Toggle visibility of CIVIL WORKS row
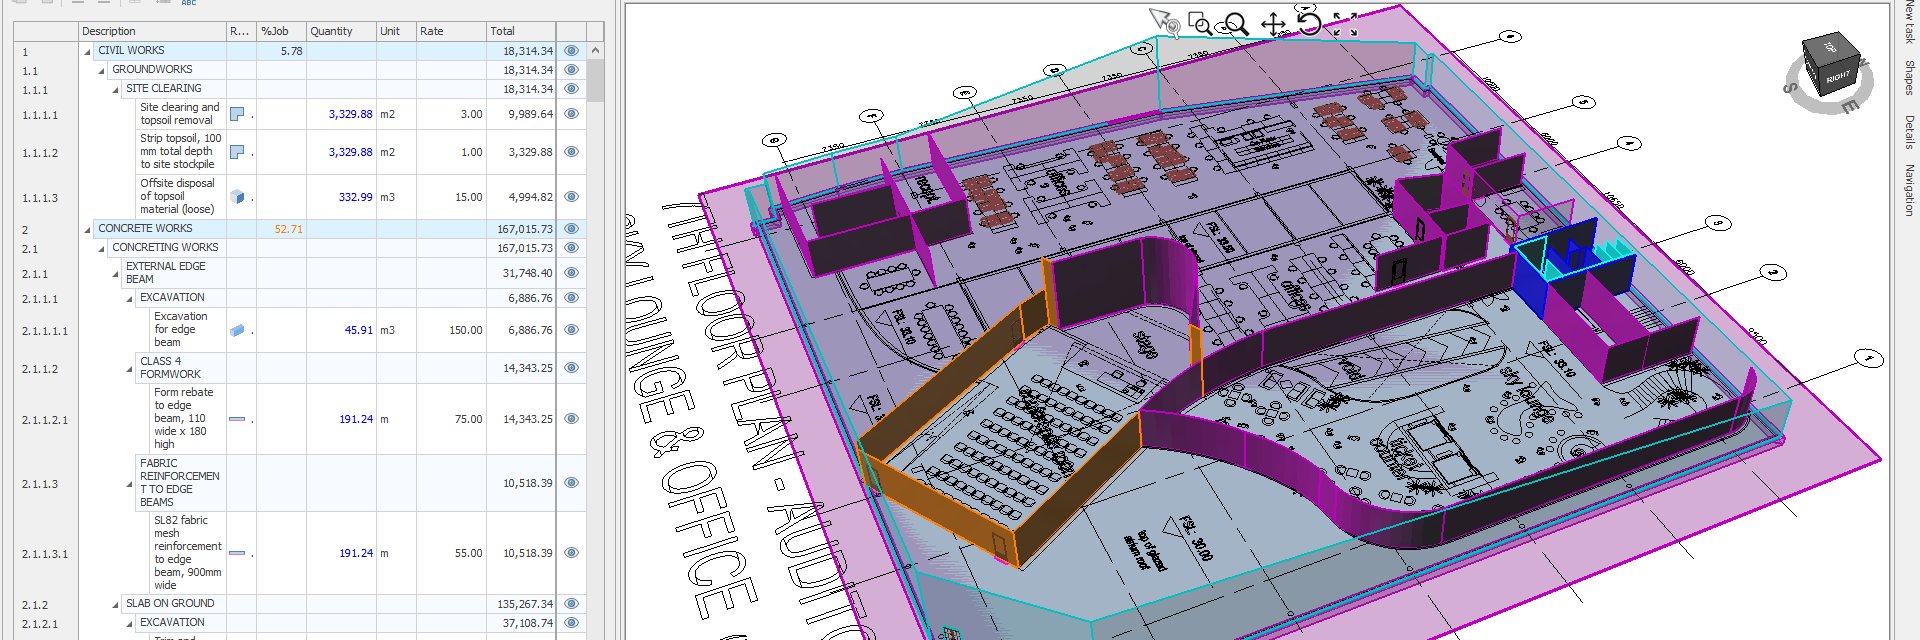The height and width of the screenshot is (640, 1920). pyautogui.click(x=571, y=51)
